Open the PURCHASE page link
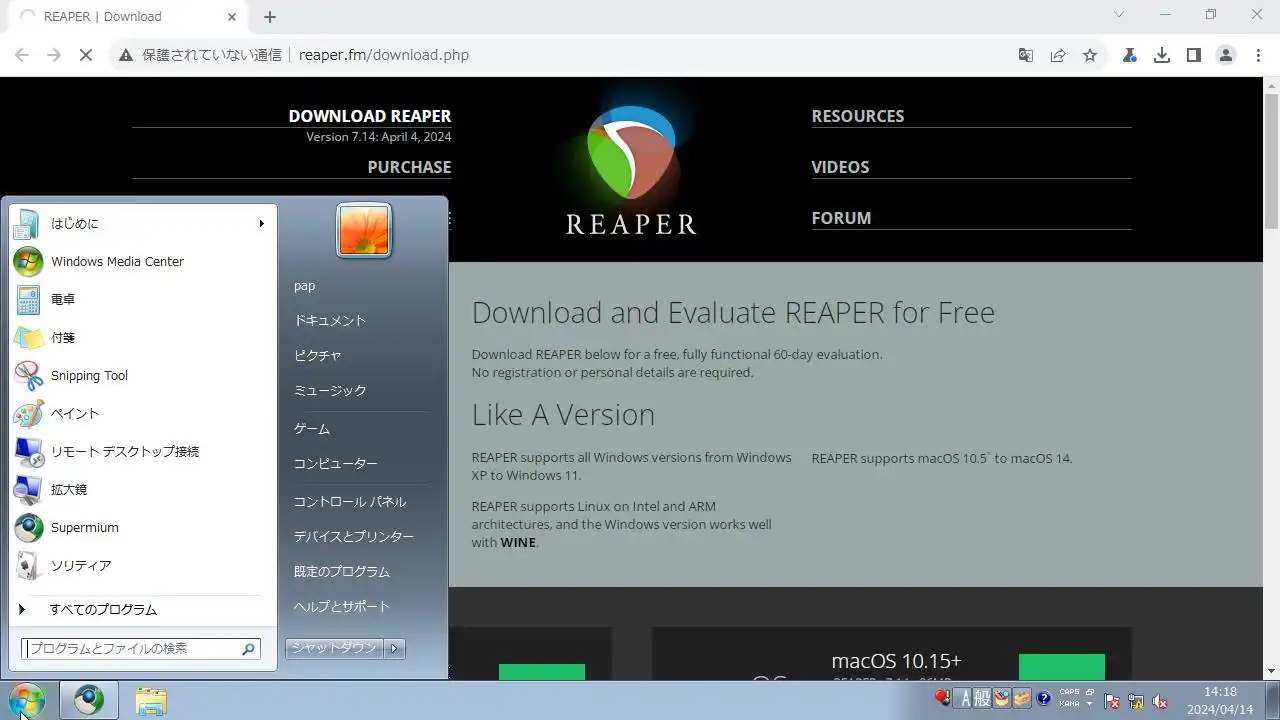The image size is (1280, 720). [409, 167]
